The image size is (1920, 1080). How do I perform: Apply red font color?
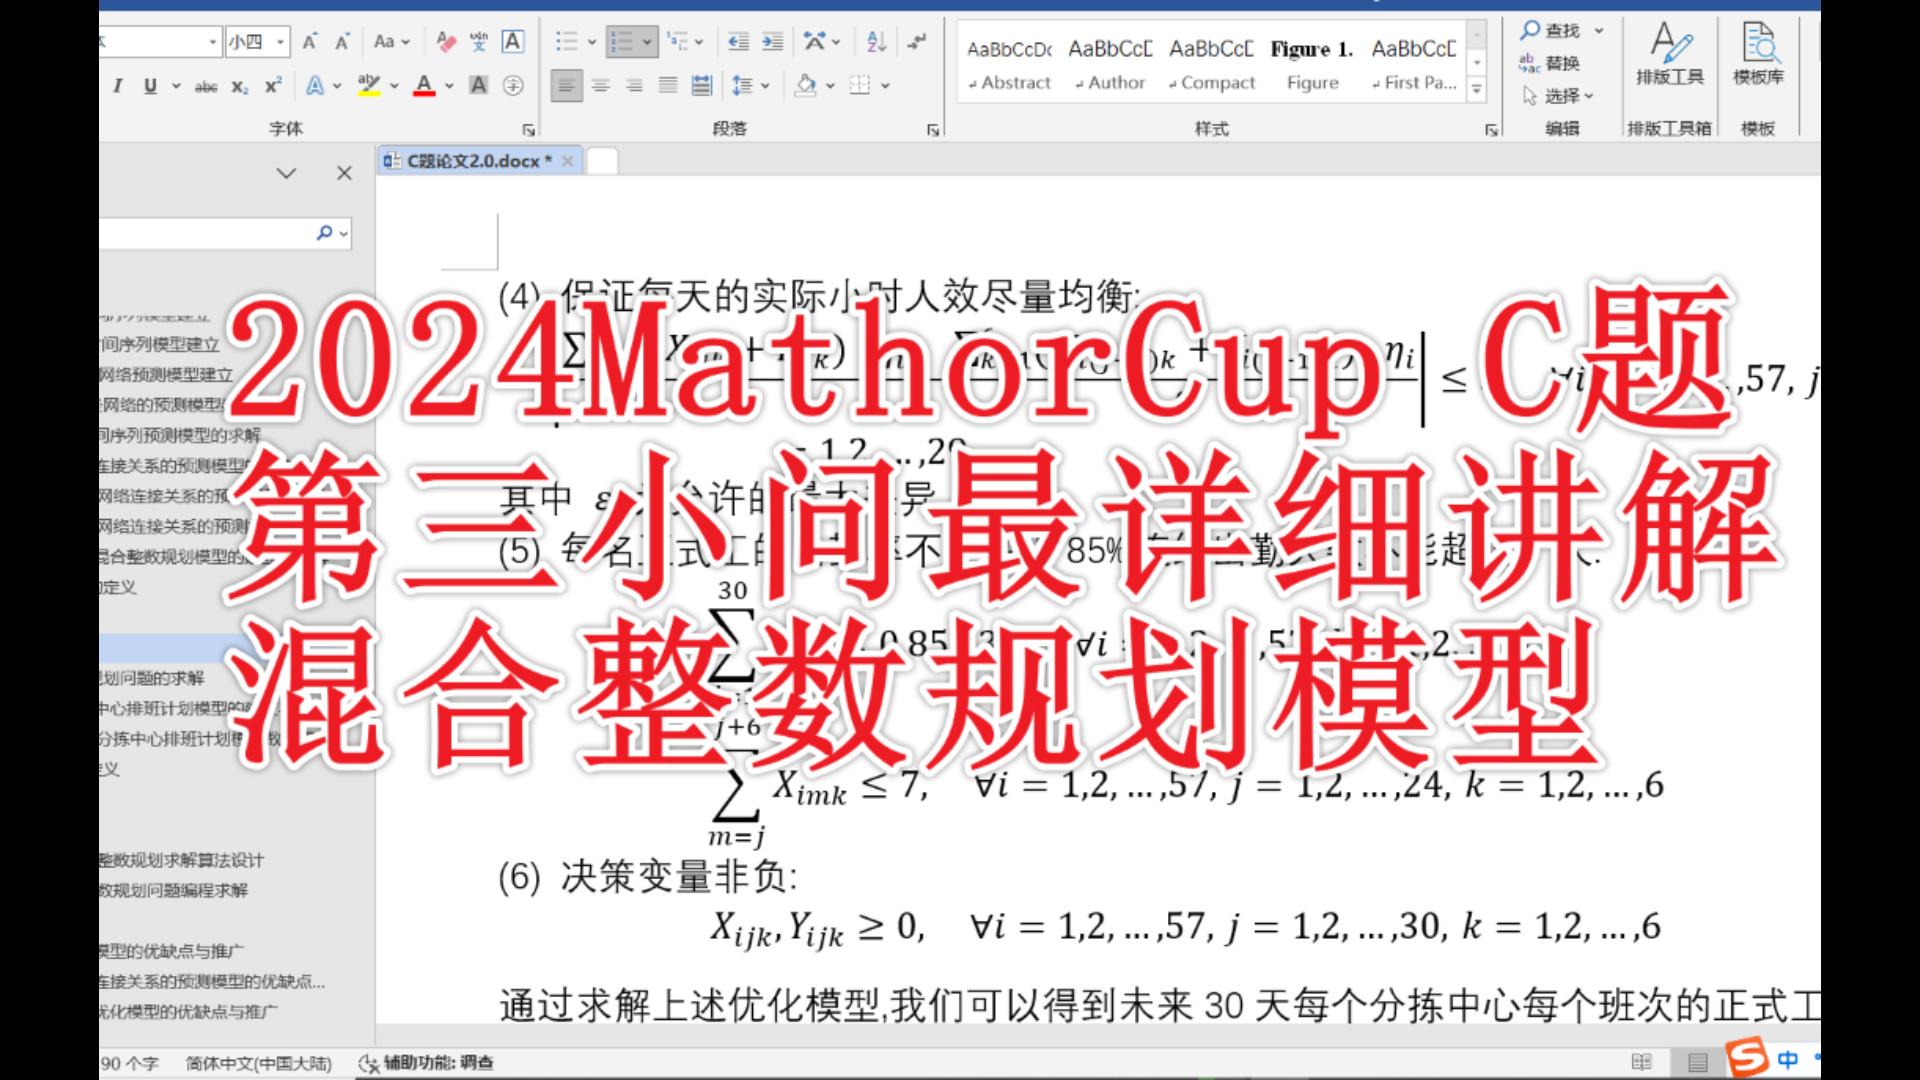(x=424, y=86)
